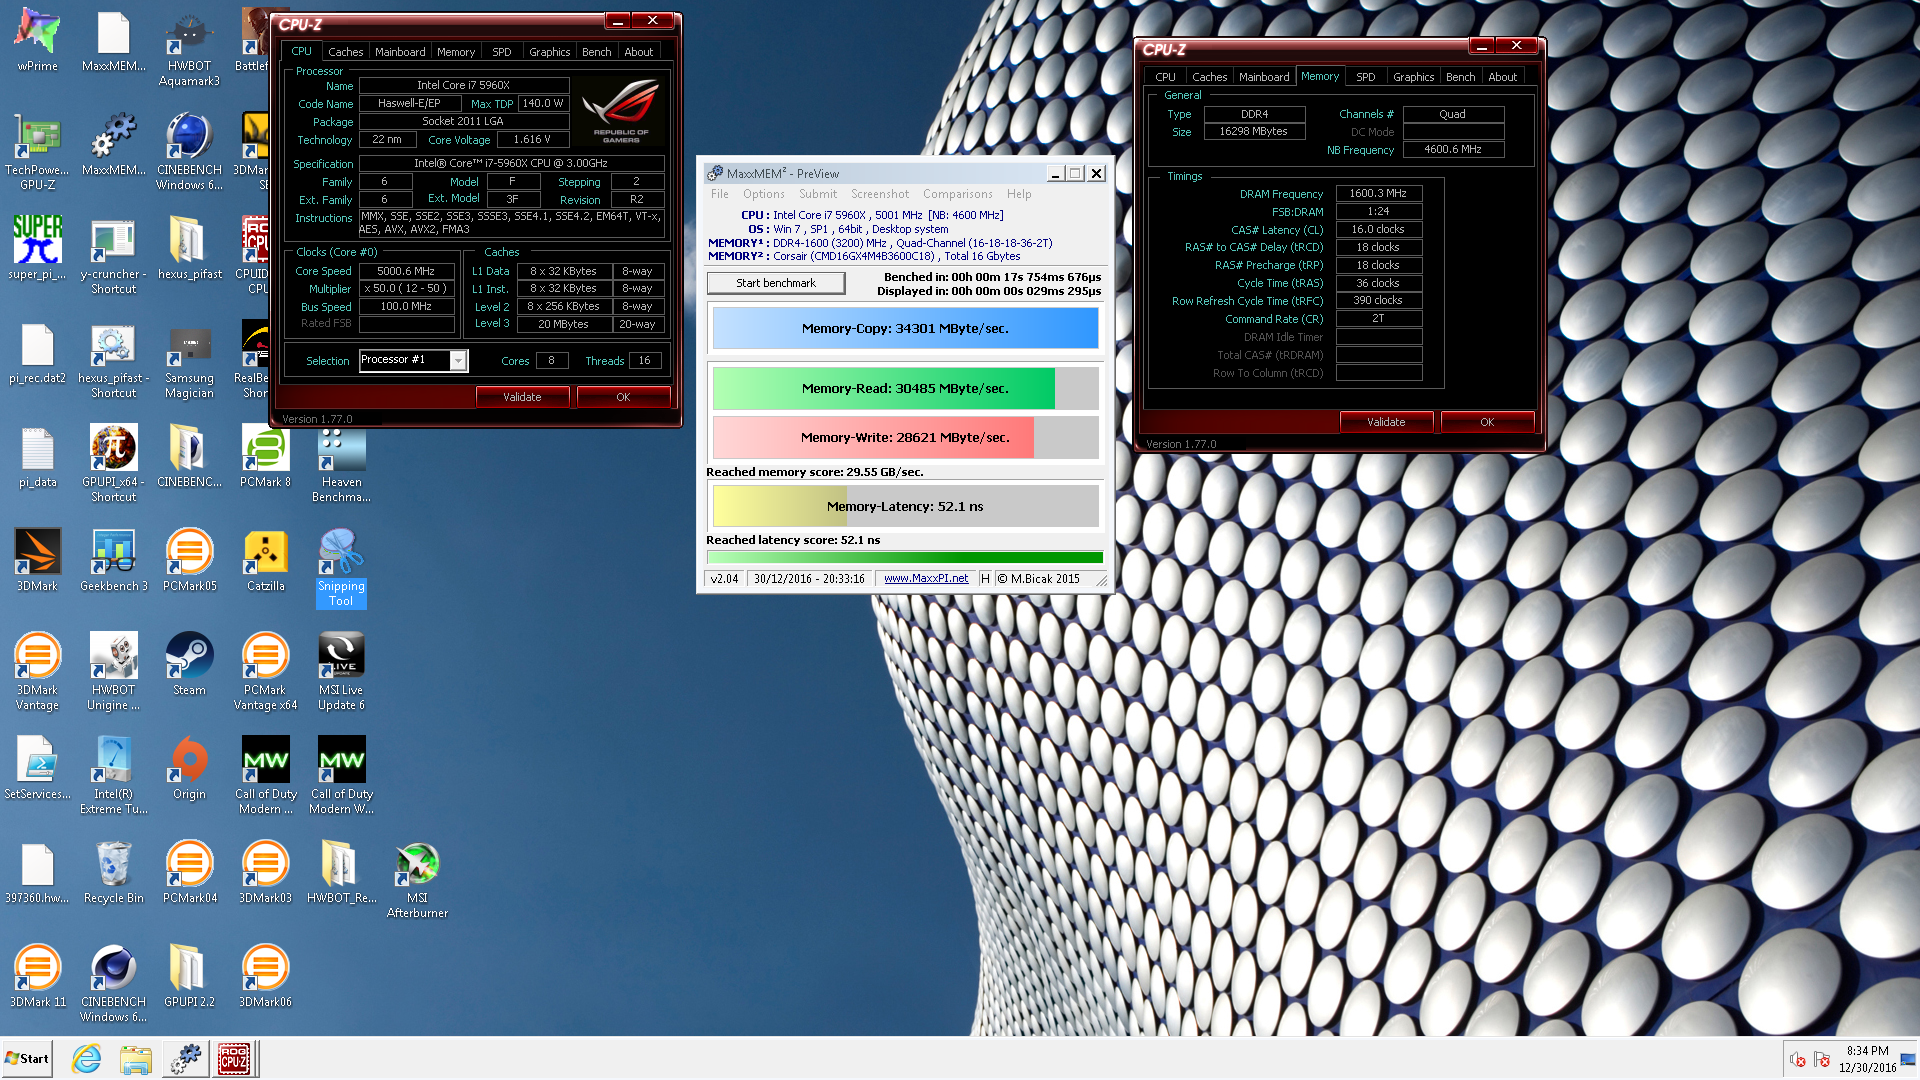Click the DRAM Frequency value field
Viewport: 1920px width, 1080px height.
click(1378, 194)
